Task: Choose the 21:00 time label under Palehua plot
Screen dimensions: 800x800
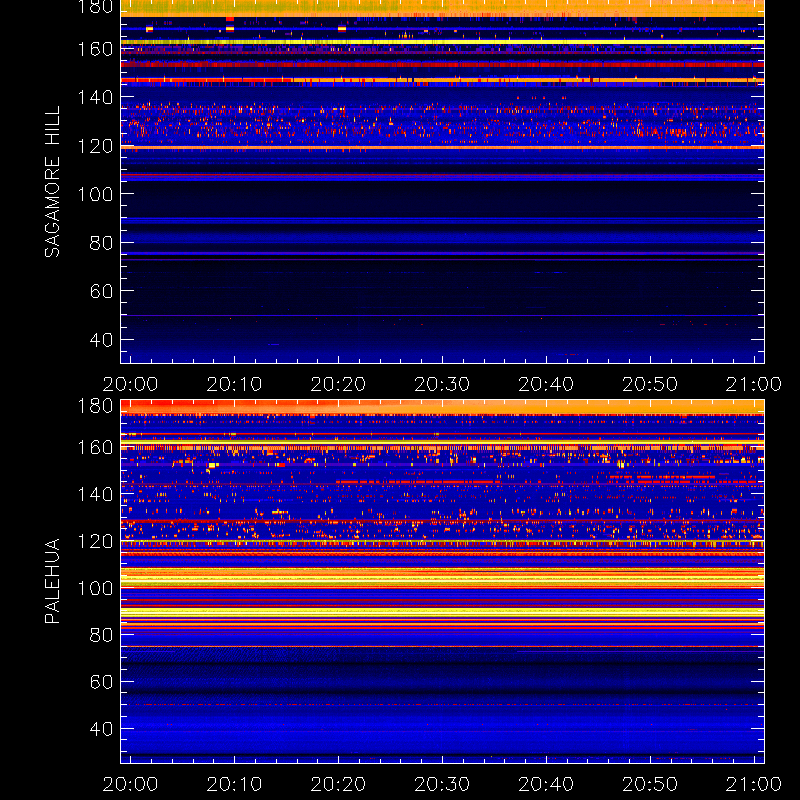Action: coord(754,784)
